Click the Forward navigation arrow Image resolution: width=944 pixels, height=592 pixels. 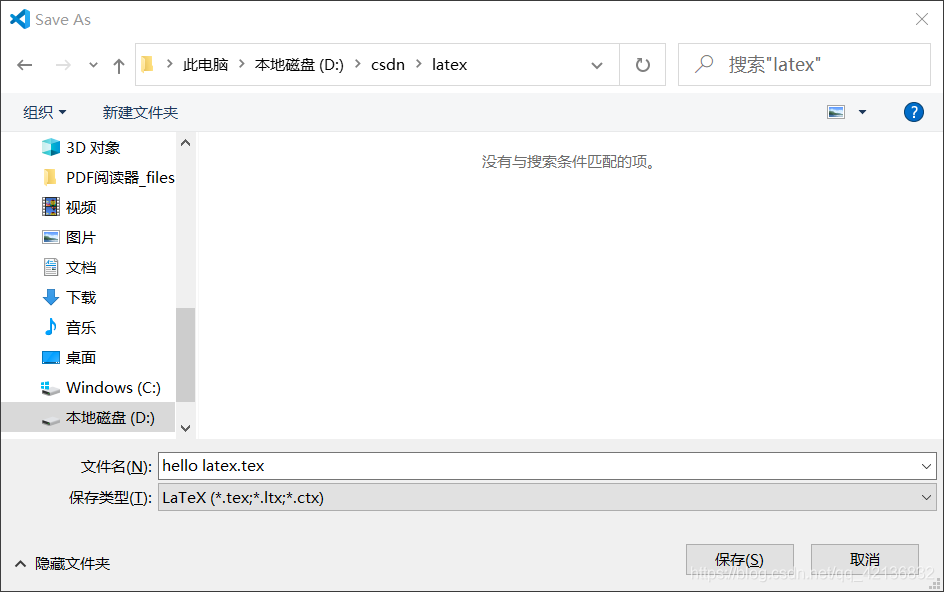(x=63, y=65)
